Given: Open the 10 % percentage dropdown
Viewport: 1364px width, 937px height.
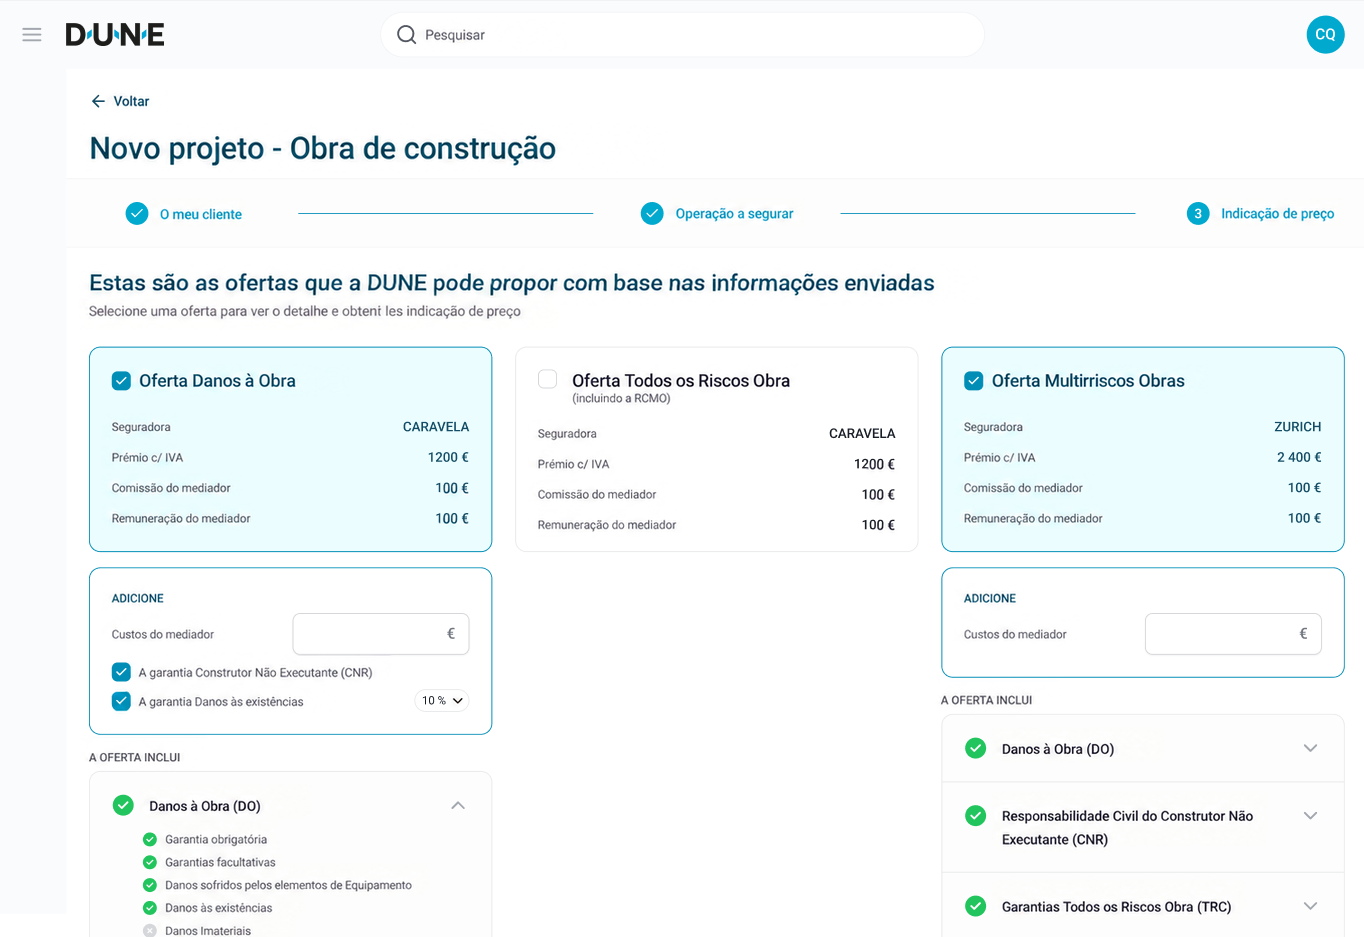Looking at the screenshot, I should click(442, 701).
